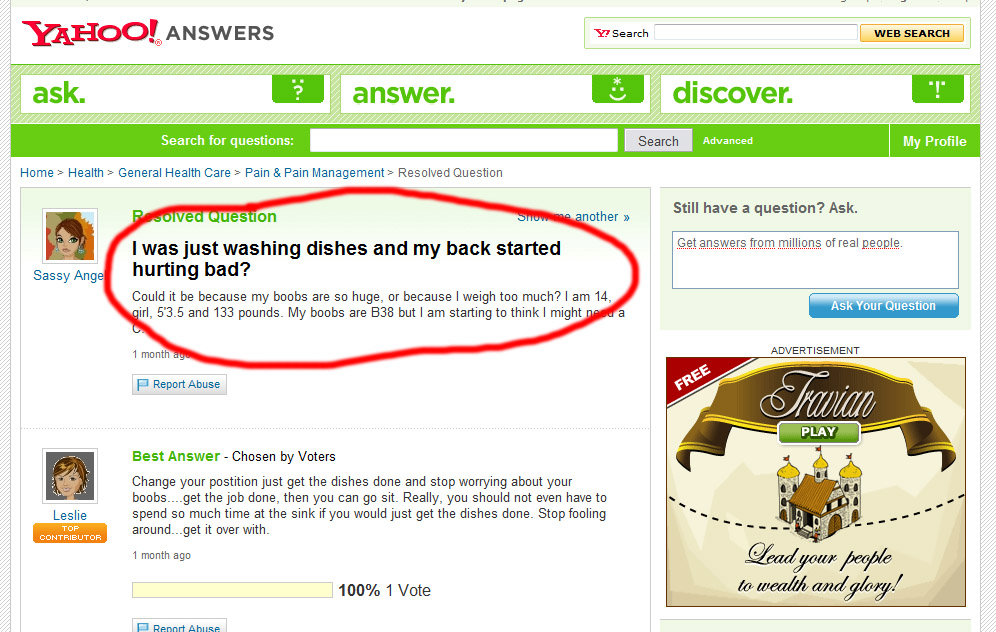Click the Advanced search link
Image resolution: width=996 pixels, height=632 pixels.
pyautogui.click(x=727, y=141)
